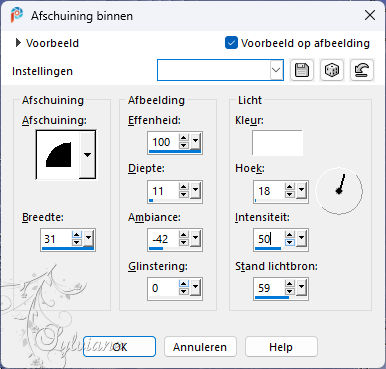
Task: Increase Effenheid value with up arrow
Action: pyautogui.click(x=184, y=138)
